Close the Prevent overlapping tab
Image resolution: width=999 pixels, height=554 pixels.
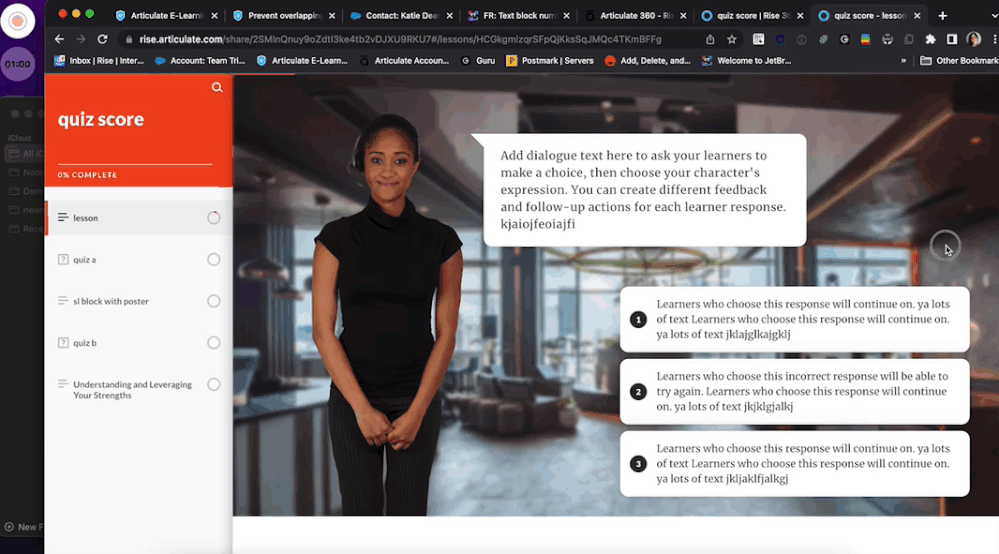(x=332, y=15)
